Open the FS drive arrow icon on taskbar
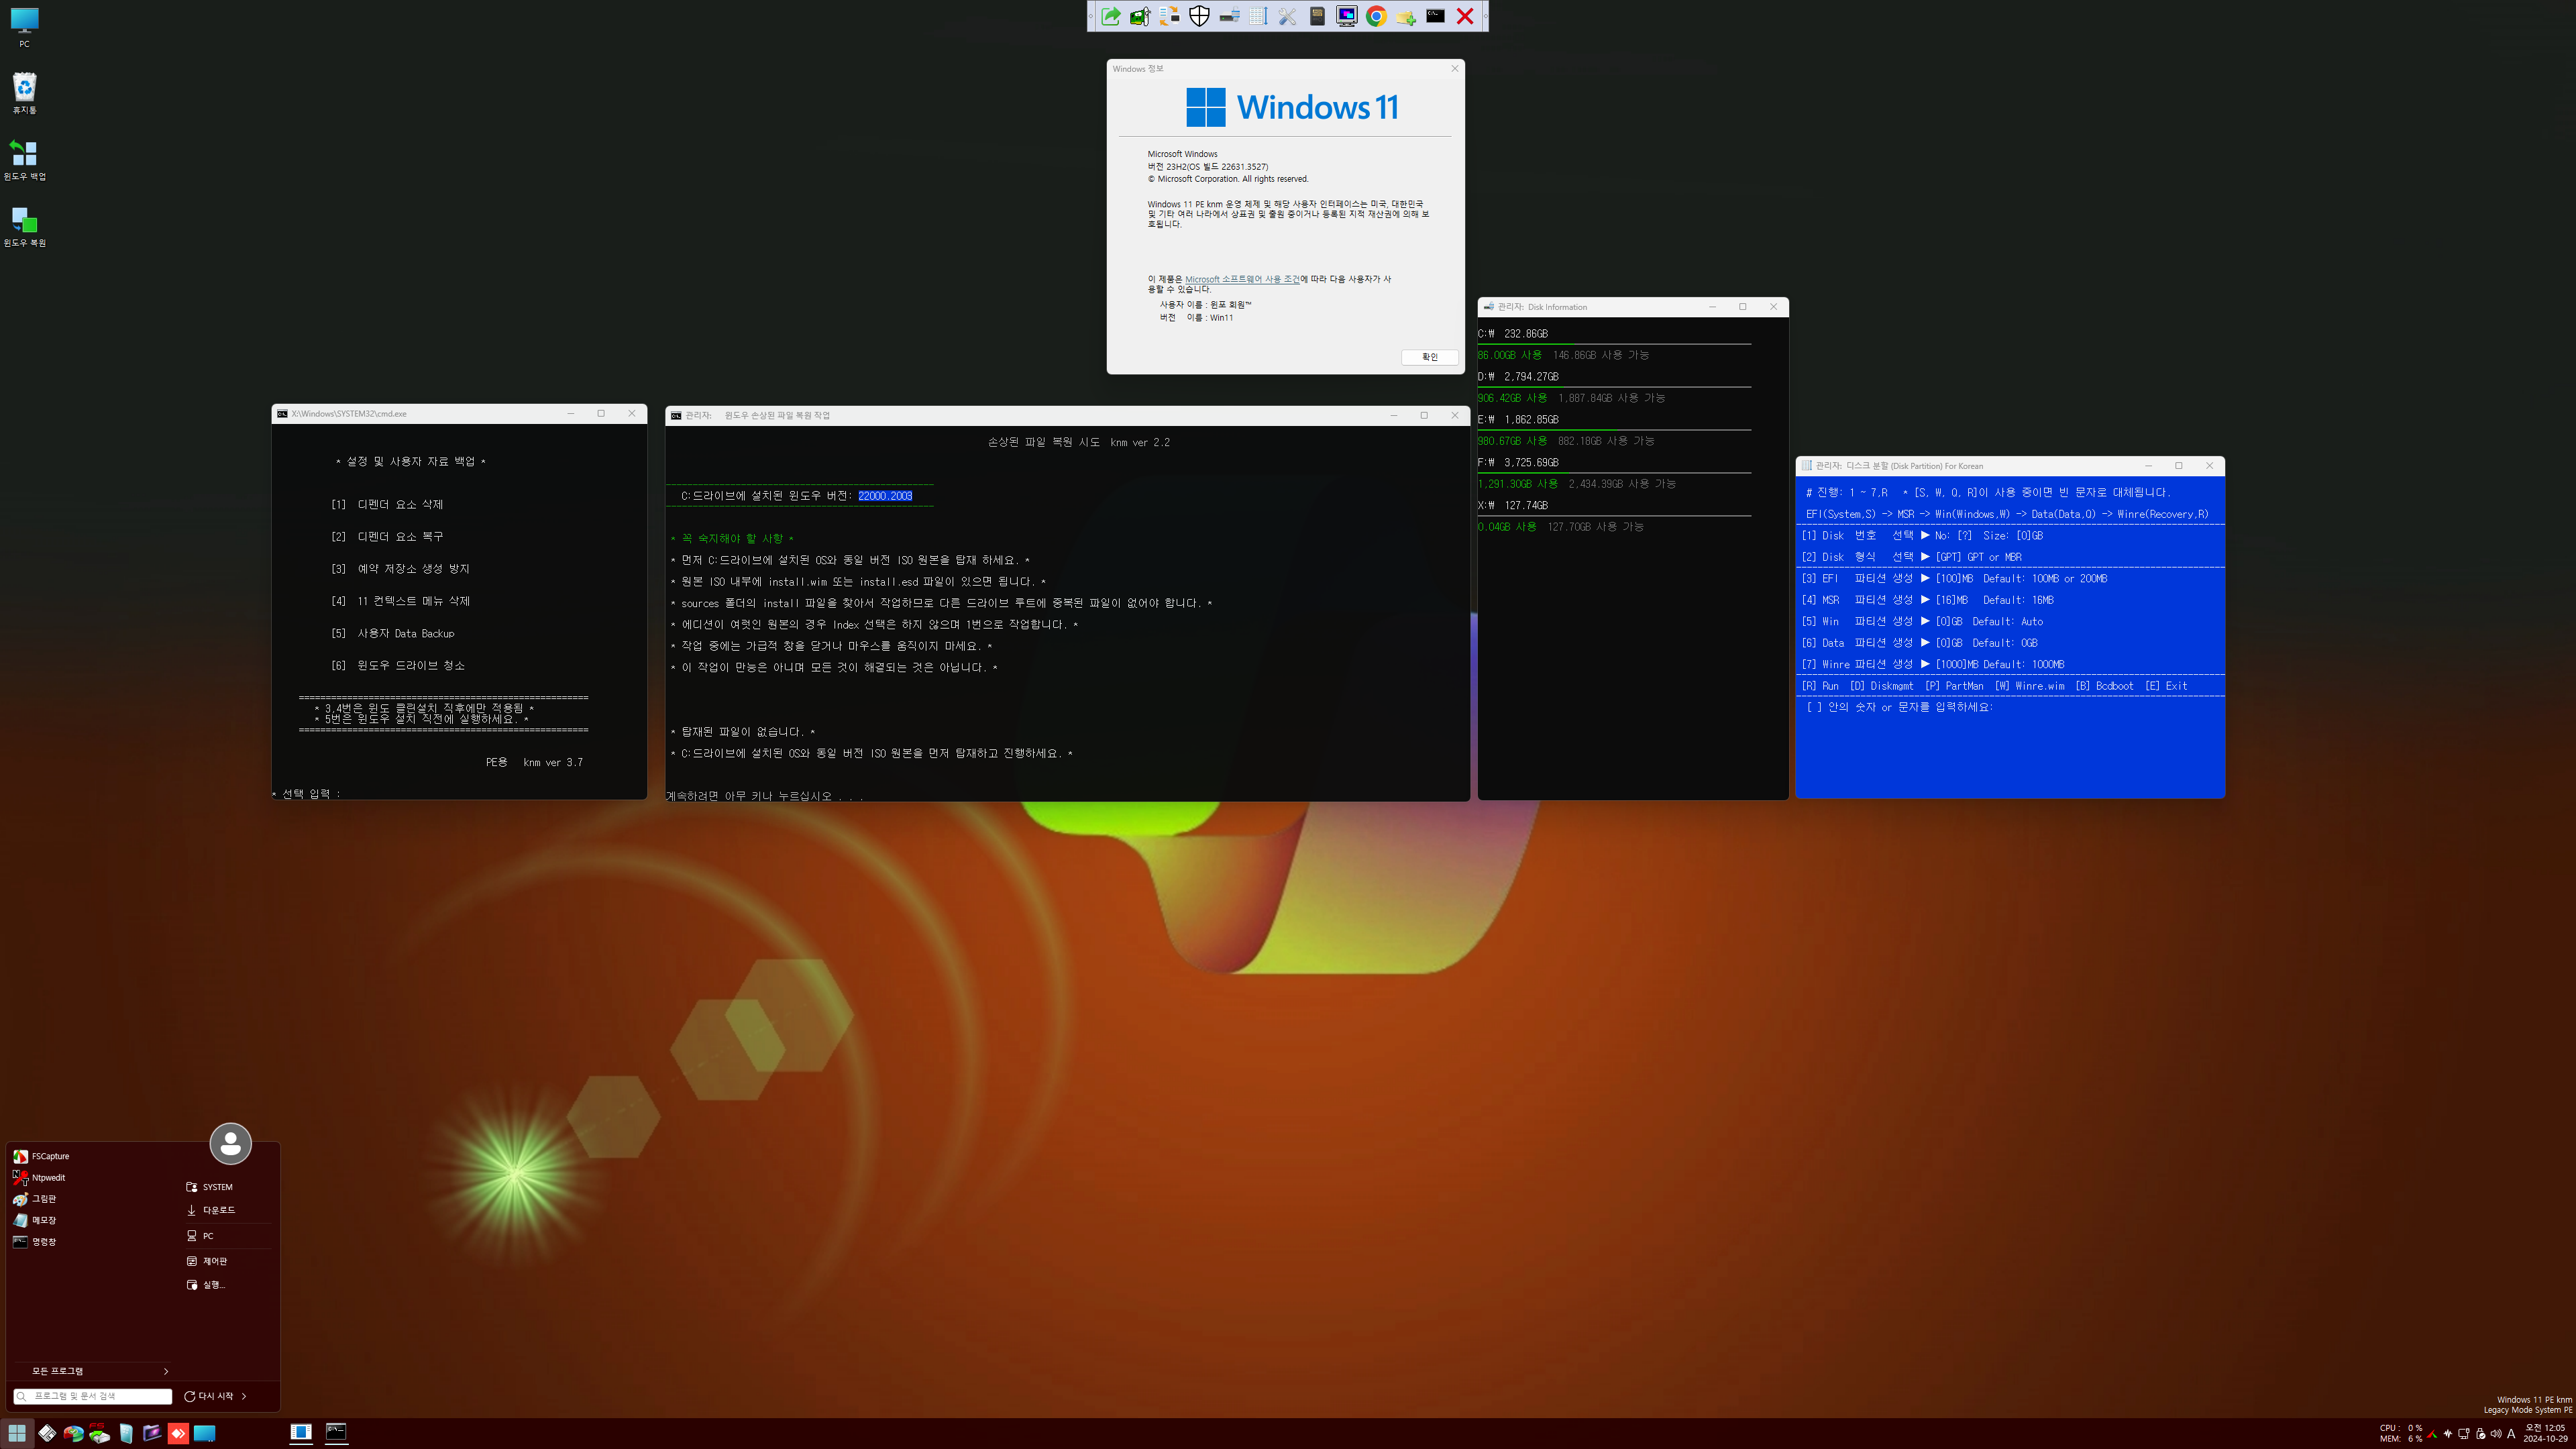Viewport: 2576px width, 1449px height. coord(99,1433)
